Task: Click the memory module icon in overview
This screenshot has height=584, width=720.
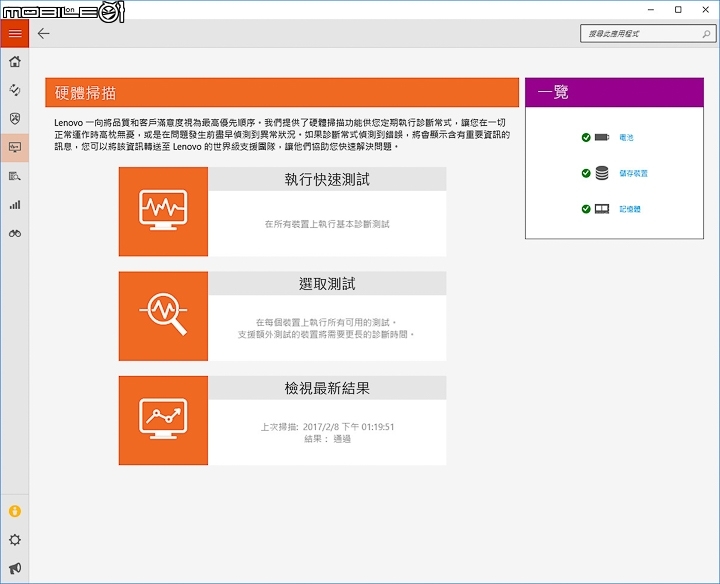Action: tap(602, 209)
